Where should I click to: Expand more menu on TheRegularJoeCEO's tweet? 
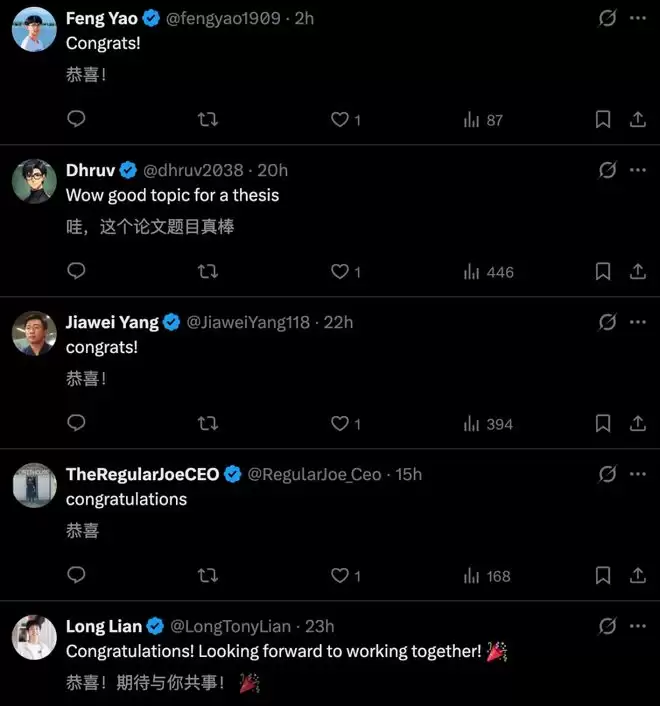[x=638, y=474]
